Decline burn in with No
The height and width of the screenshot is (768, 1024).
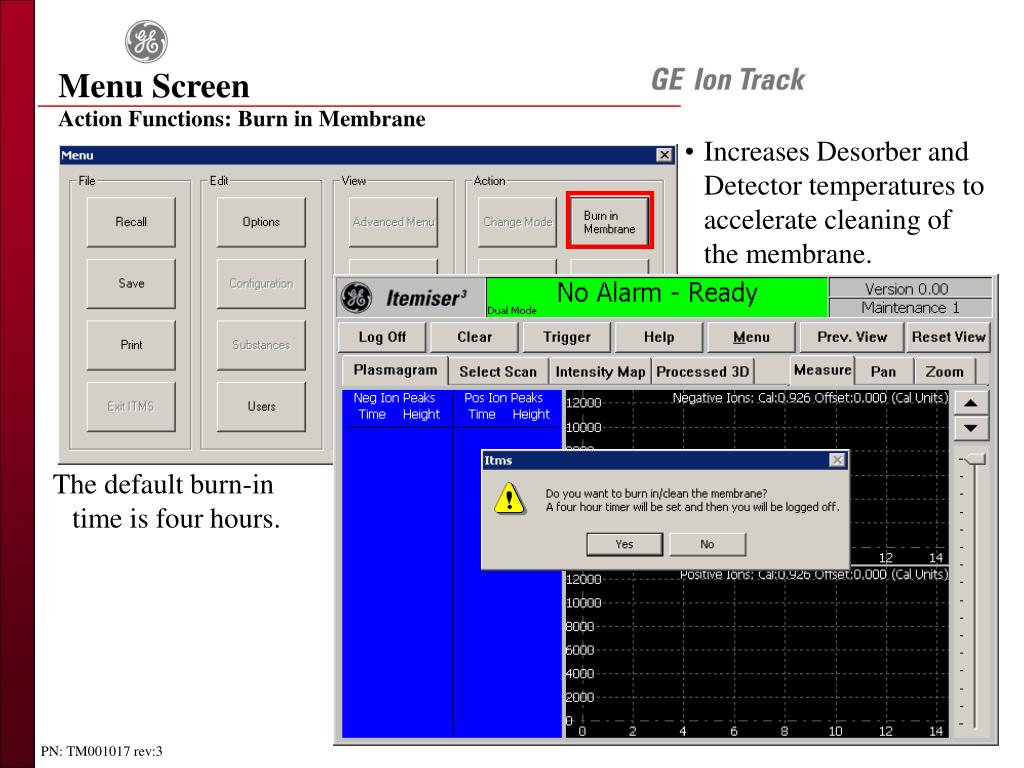707,544
